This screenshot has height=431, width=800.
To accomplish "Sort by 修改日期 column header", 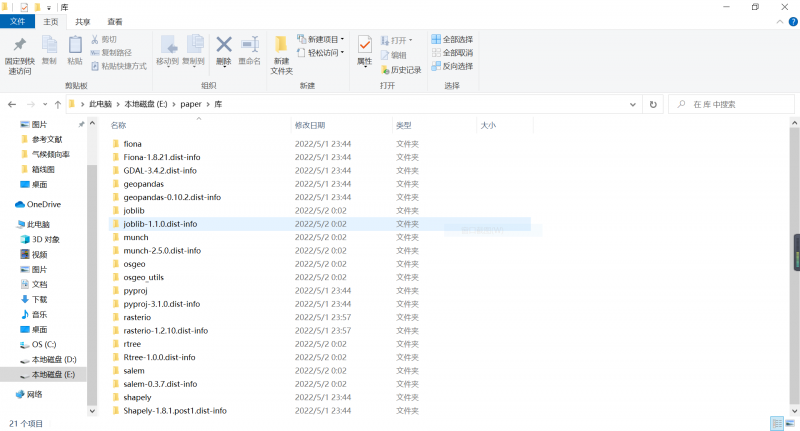I will pyautogui.click(x=309, y=125).
